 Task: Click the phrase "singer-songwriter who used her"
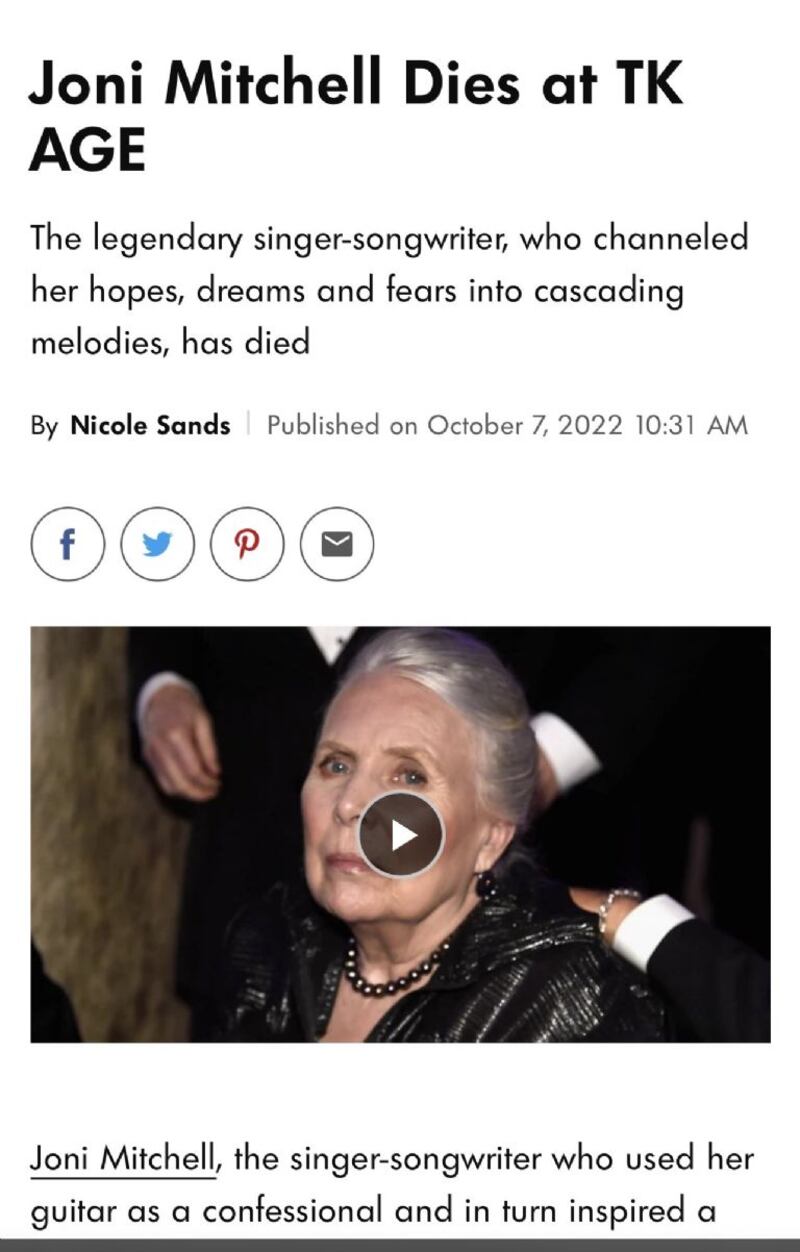522,1159
